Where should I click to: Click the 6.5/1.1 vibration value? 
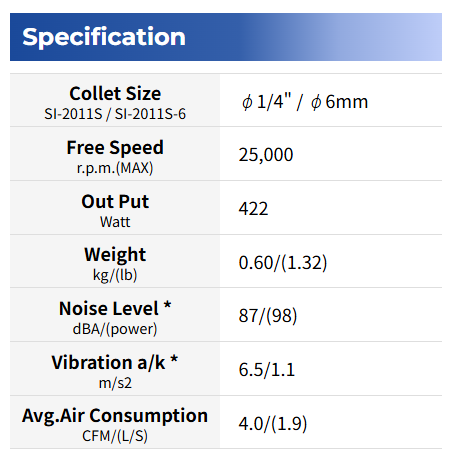tap(267, 370)
